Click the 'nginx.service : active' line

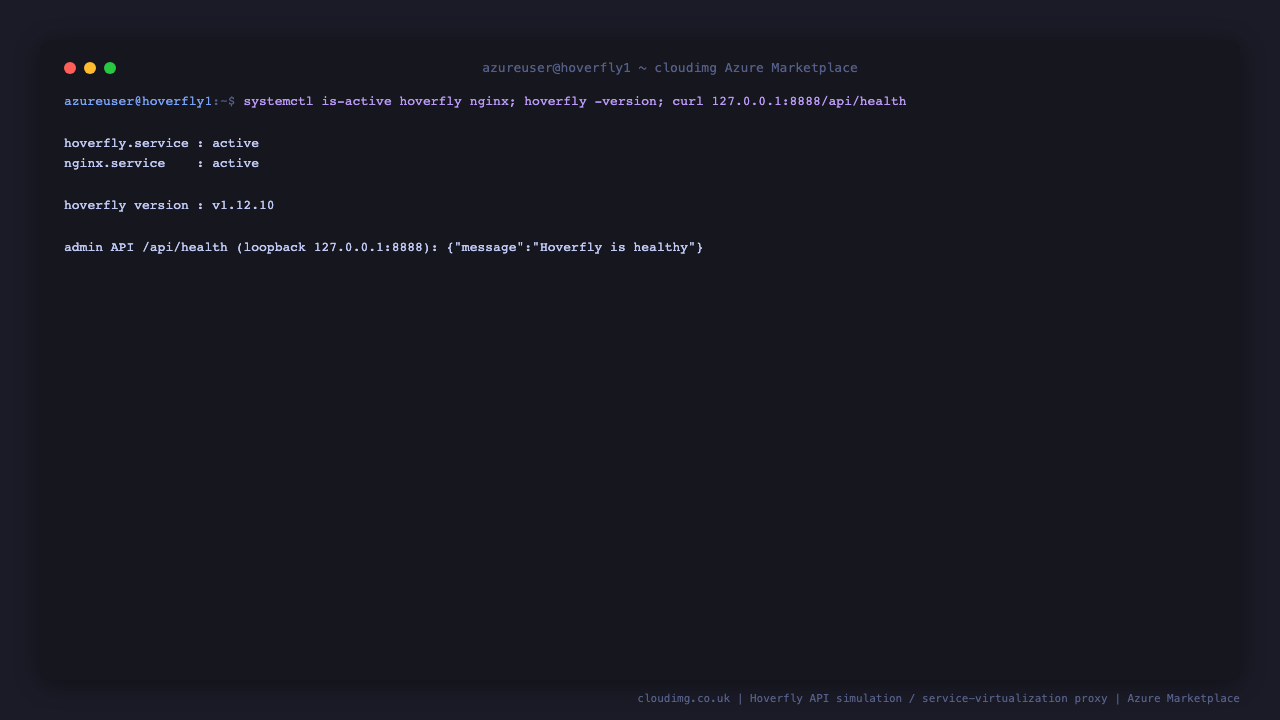click(161, 163)
